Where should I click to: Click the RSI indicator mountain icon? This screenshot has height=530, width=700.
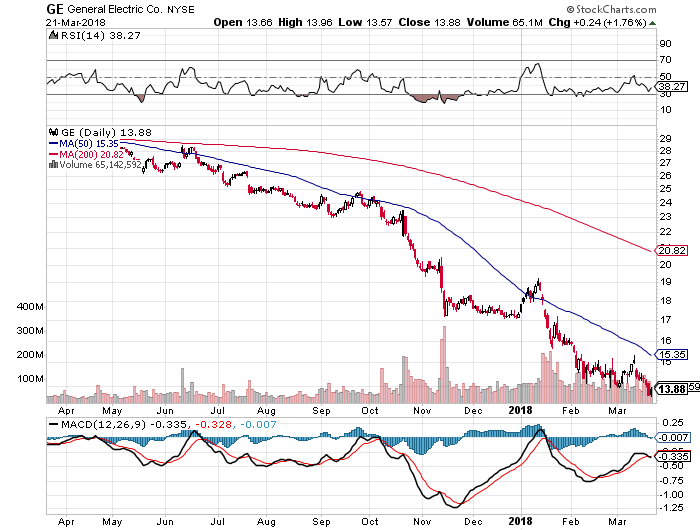tap(54, 35)
